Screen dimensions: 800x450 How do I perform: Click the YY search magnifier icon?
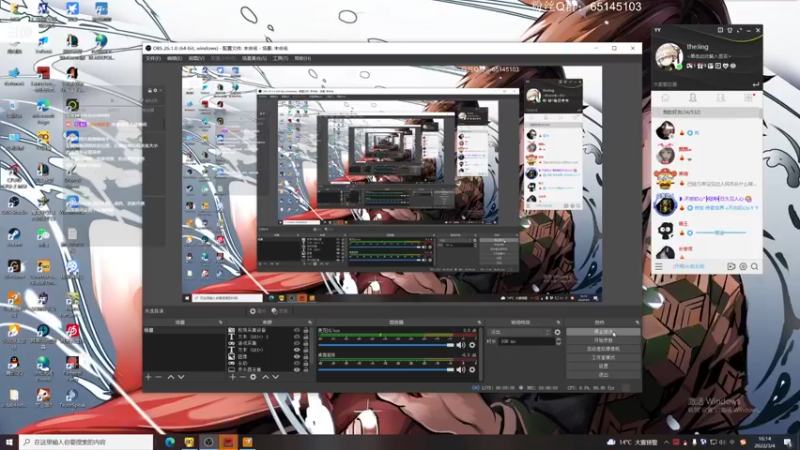tap(754, 266)
